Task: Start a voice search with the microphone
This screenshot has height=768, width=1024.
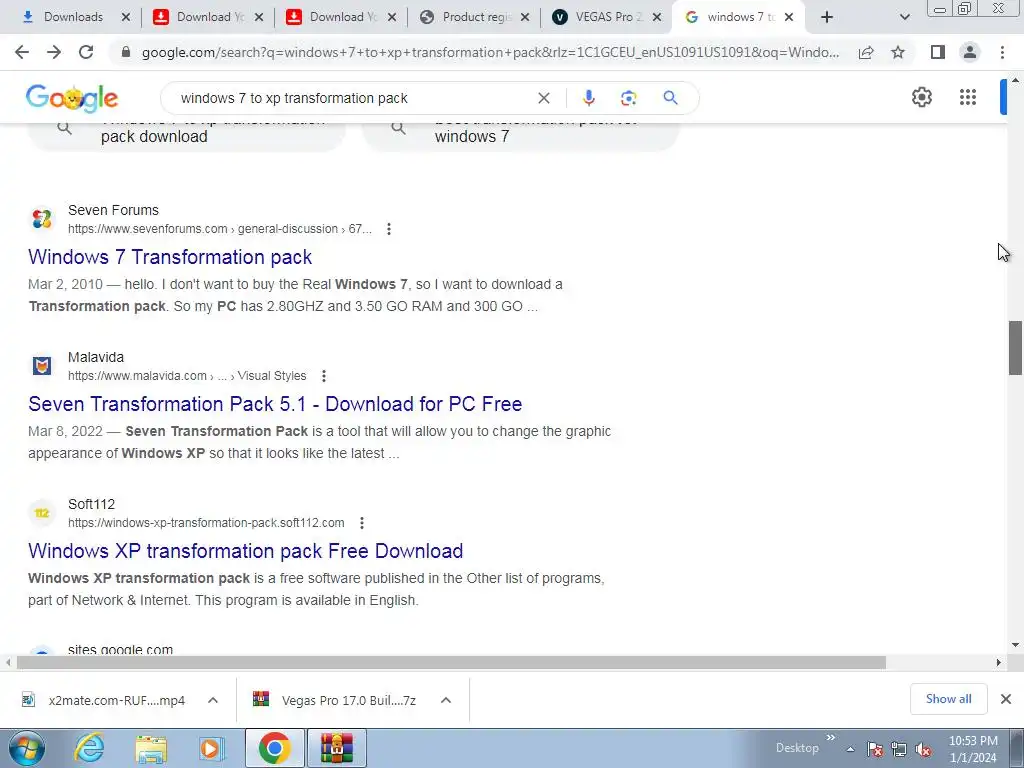Action: click(x=588, y=98)
